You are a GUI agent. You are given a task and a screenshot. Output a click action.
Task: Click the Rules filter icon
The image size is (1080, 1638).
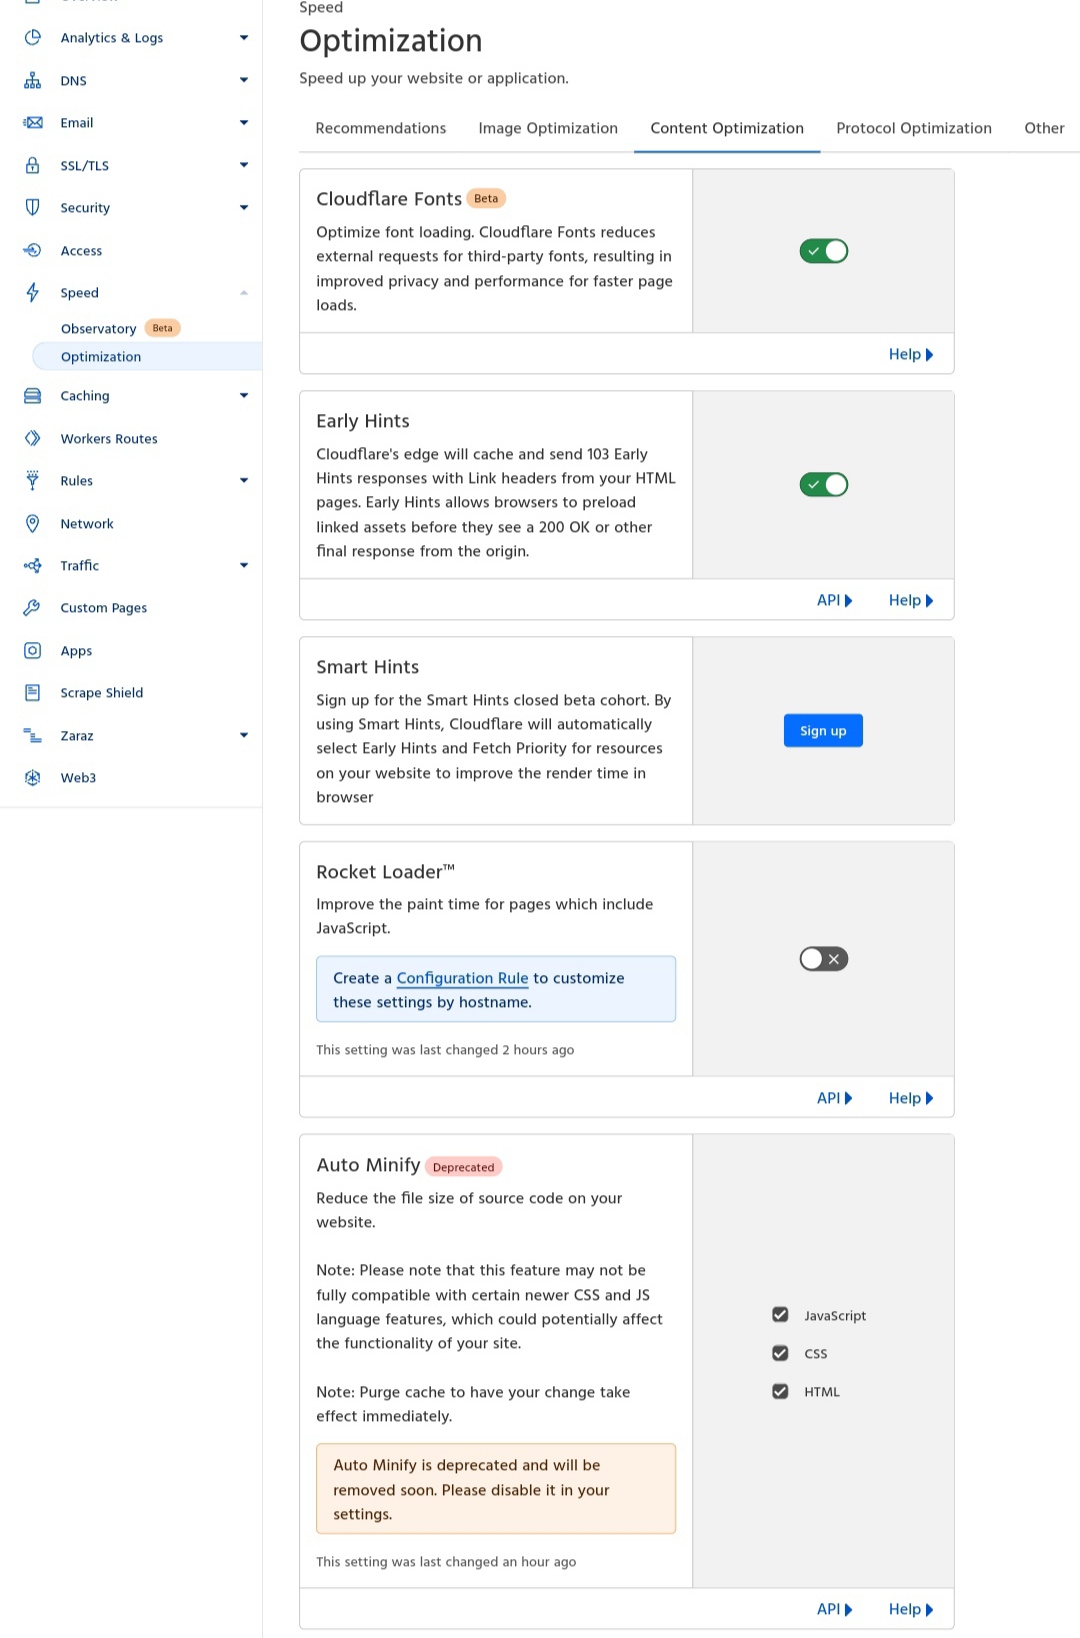click(x=33, y=480)
